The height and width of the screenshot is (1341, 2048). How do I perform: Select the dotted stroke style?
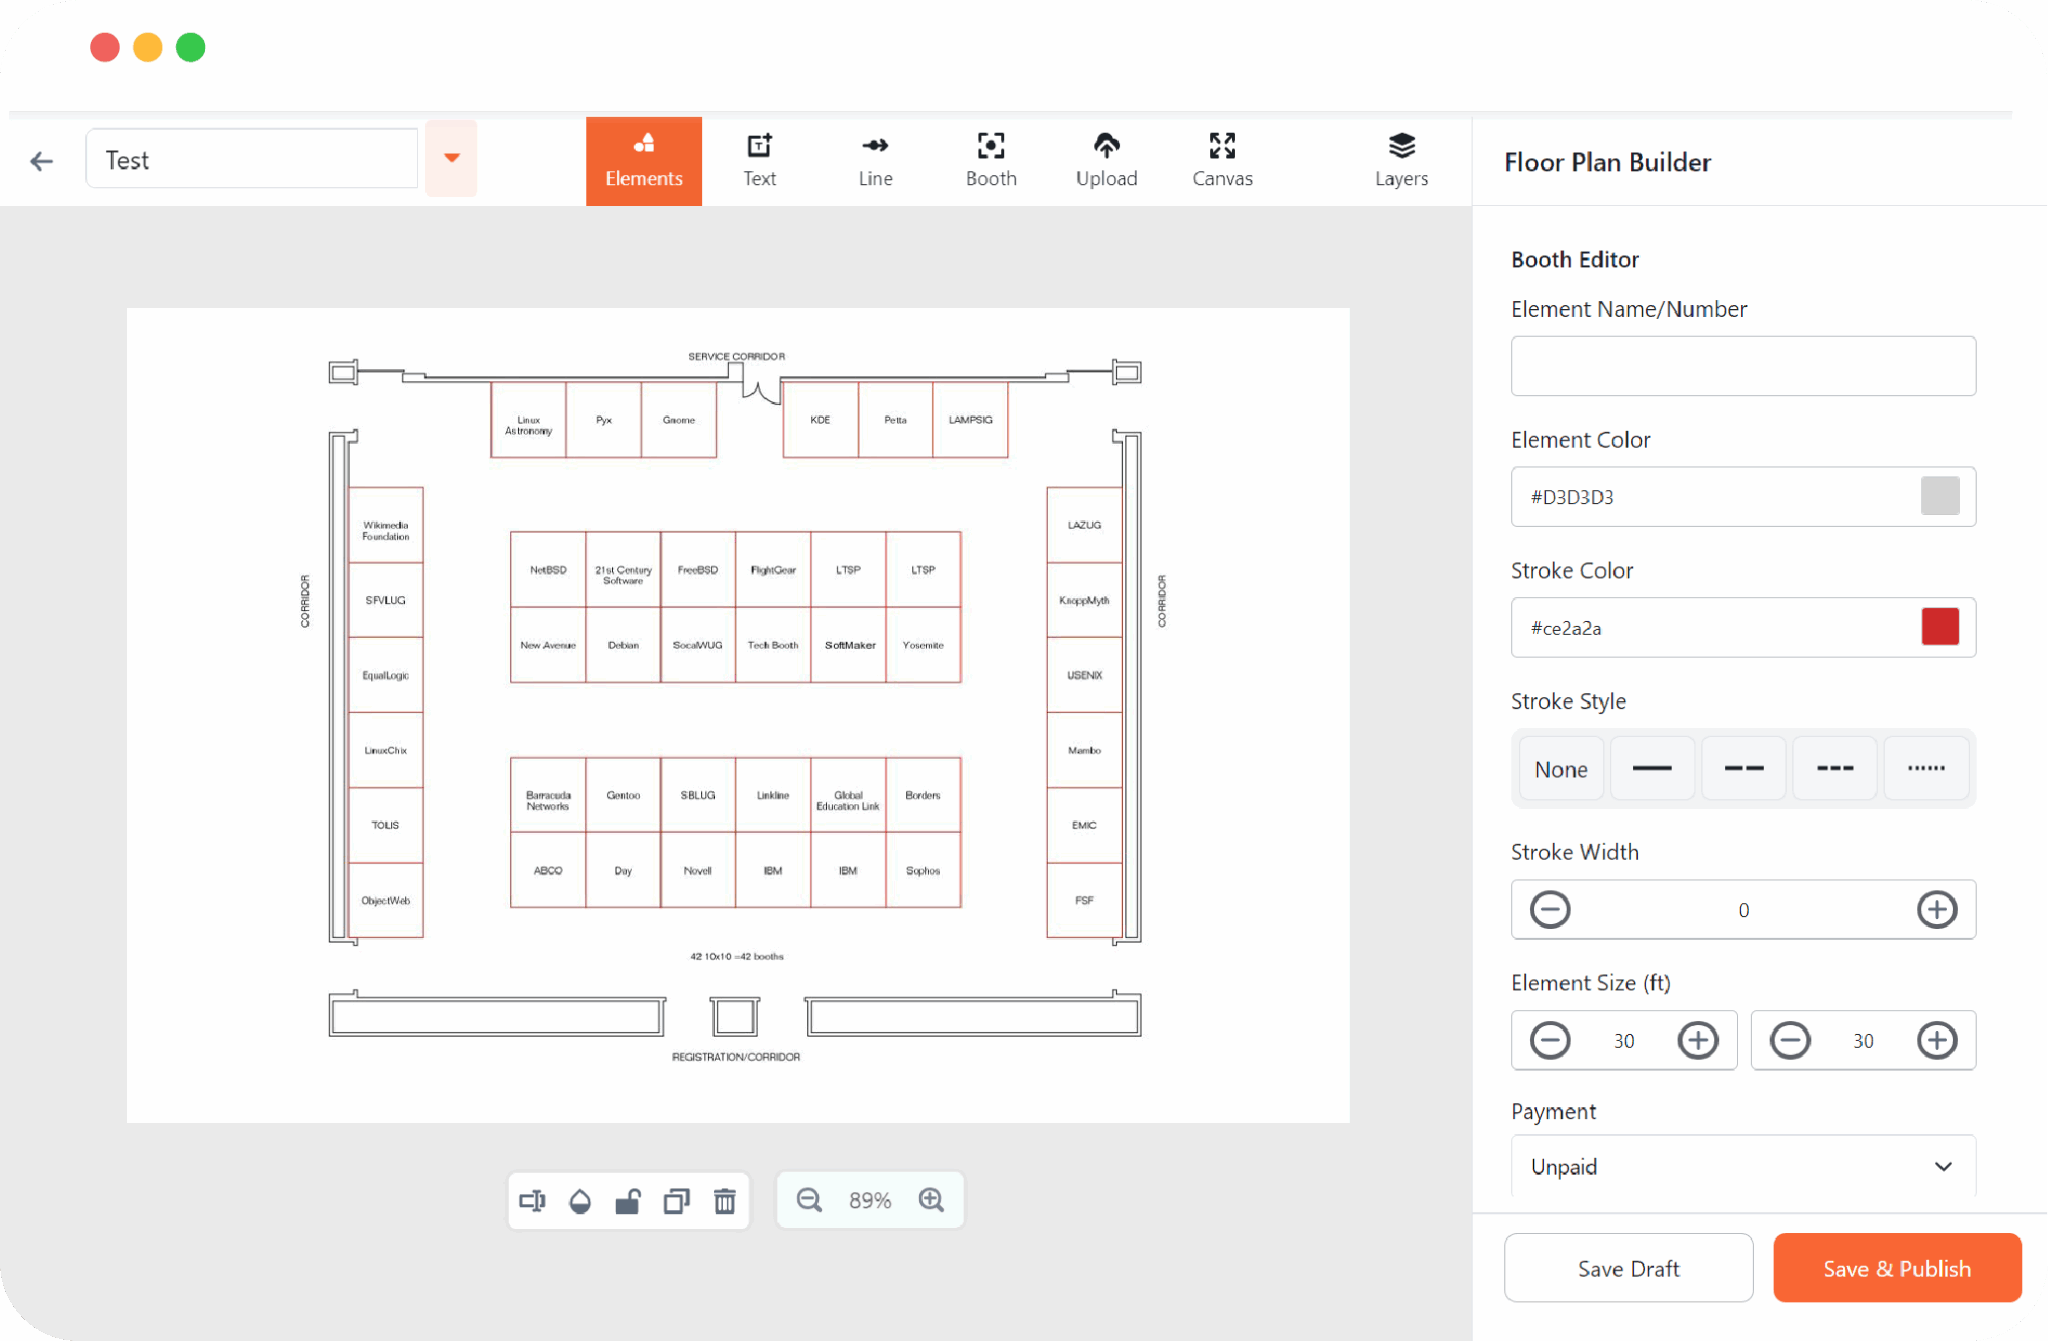[x=1925, y=768]
